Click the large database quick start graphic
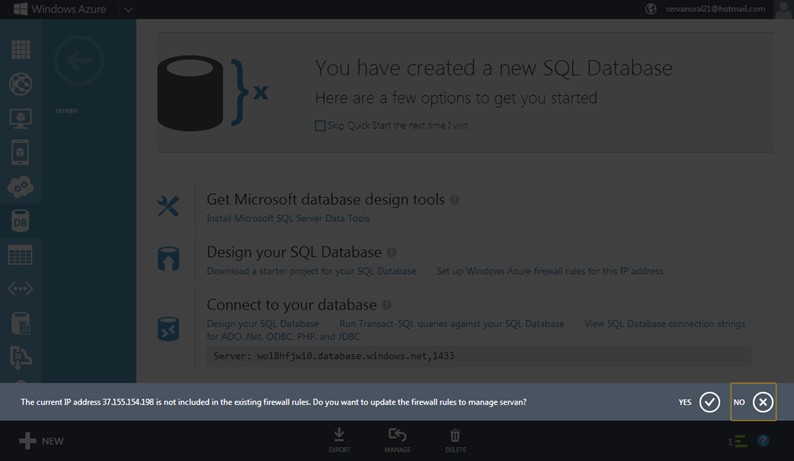794x461 pixels. (213, 93)
